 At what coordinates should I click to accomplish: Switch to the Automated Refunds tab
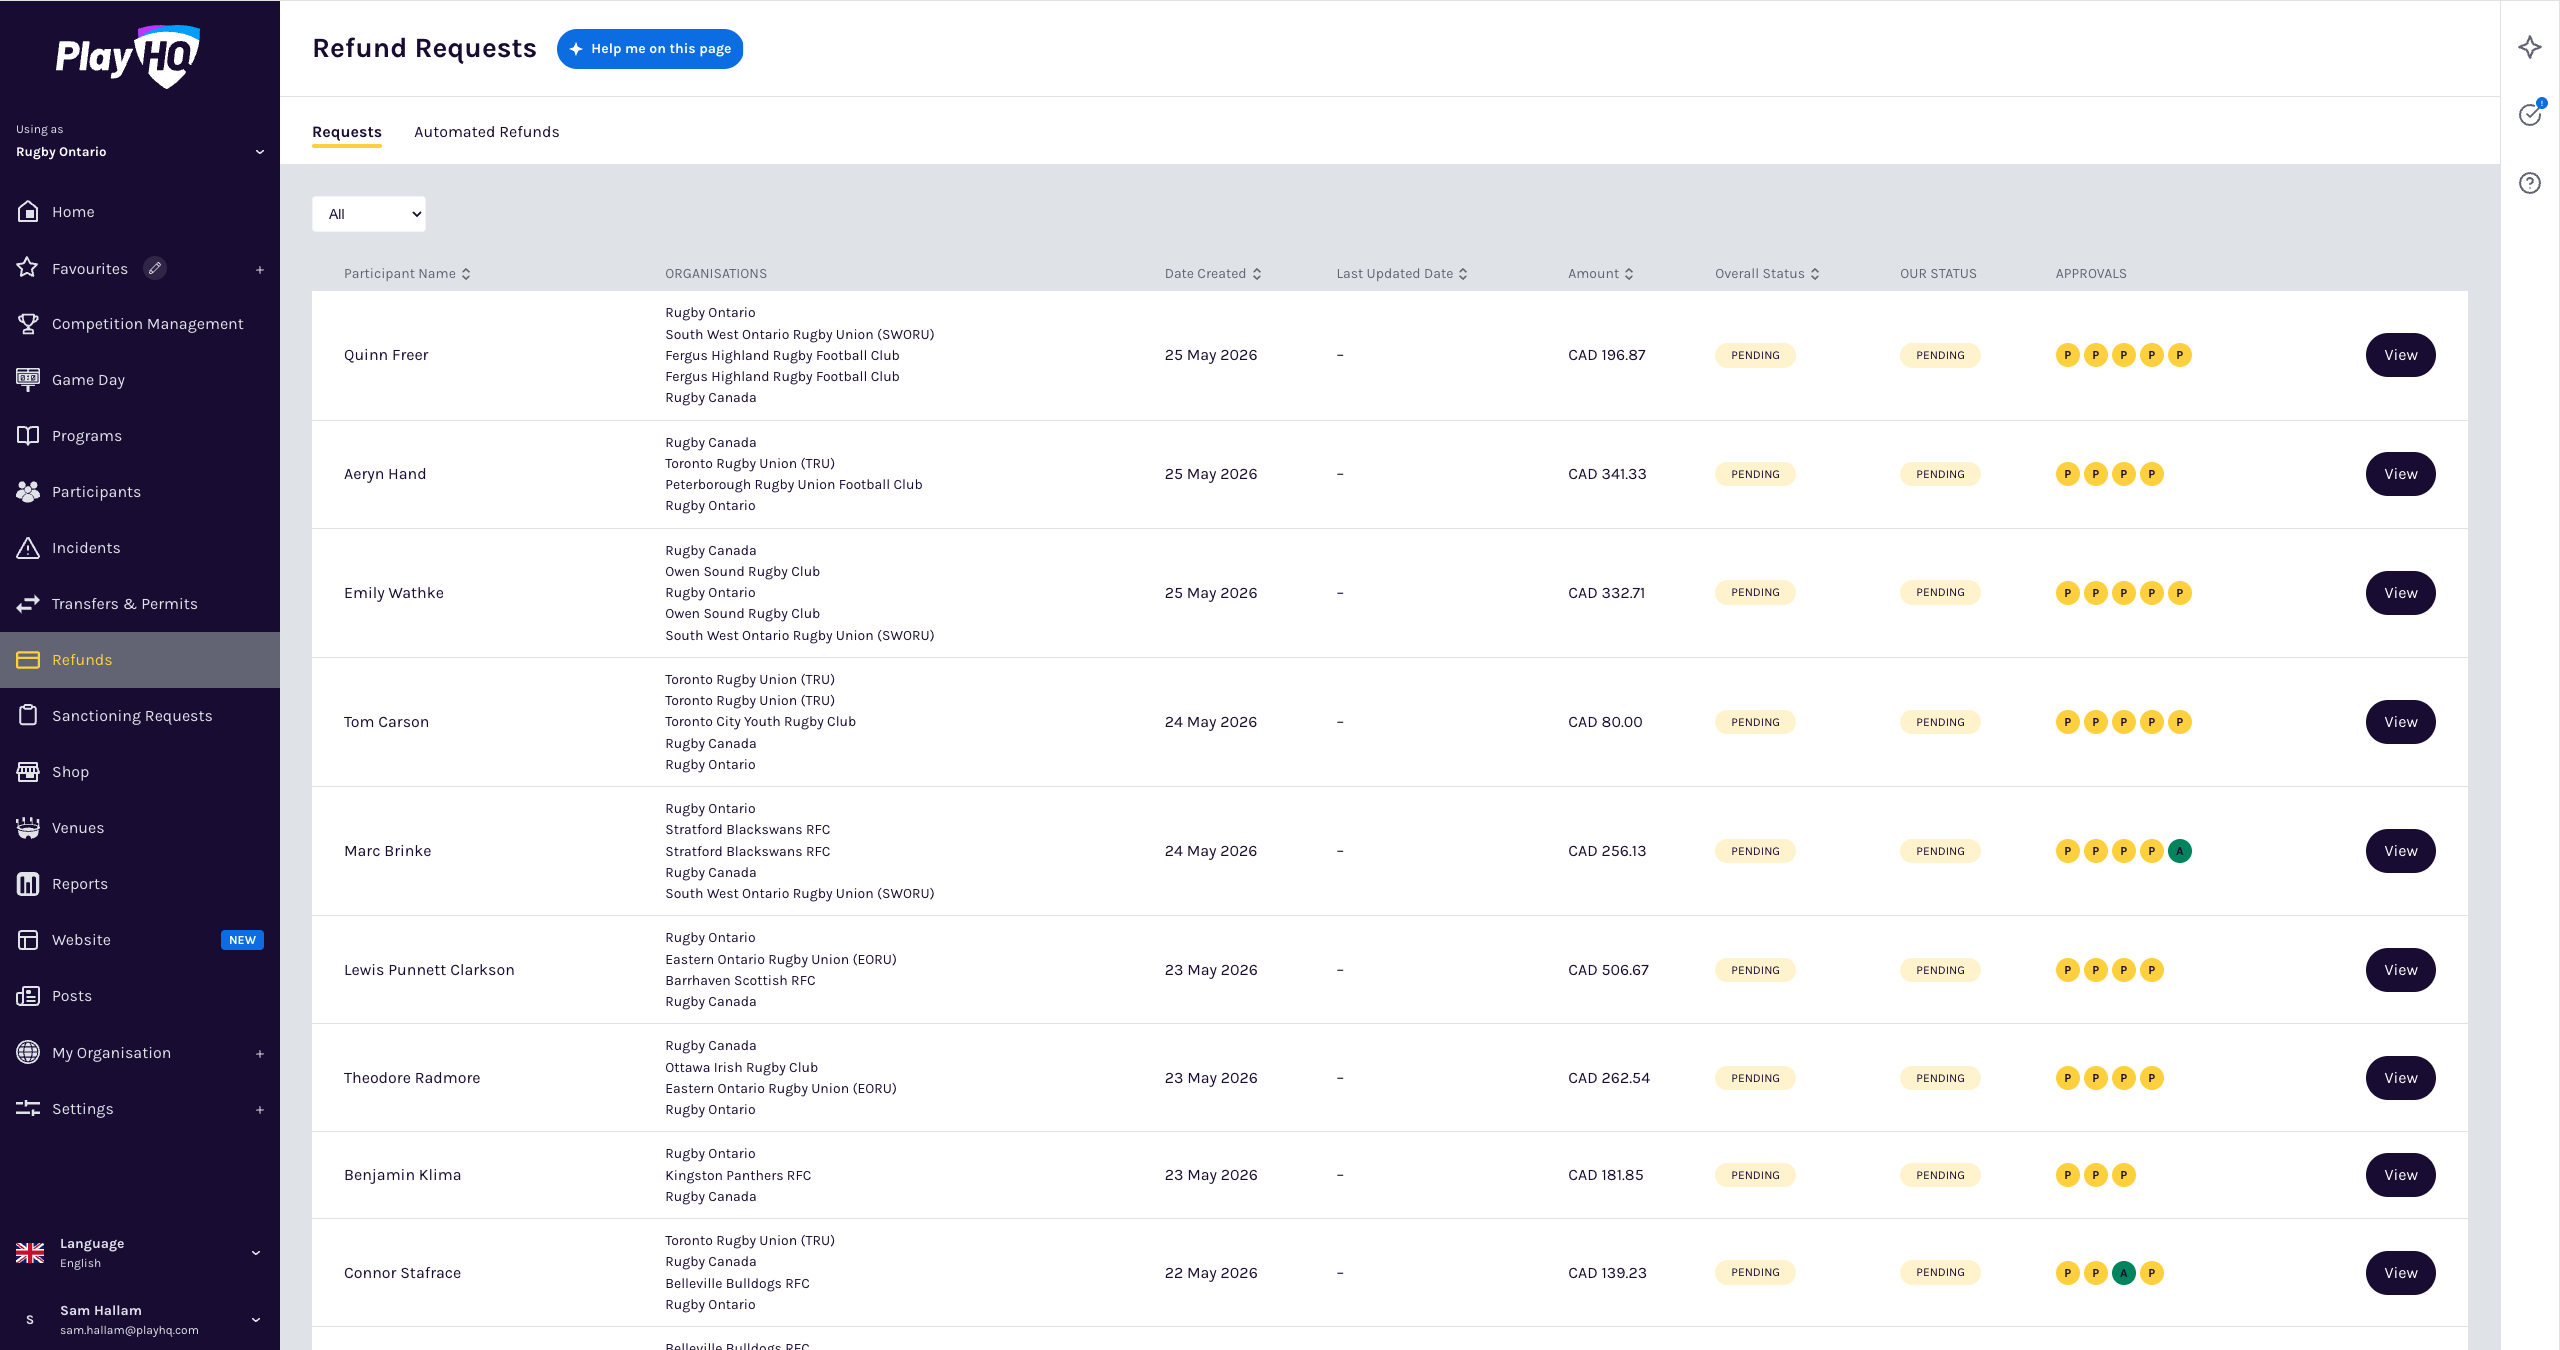487,132
